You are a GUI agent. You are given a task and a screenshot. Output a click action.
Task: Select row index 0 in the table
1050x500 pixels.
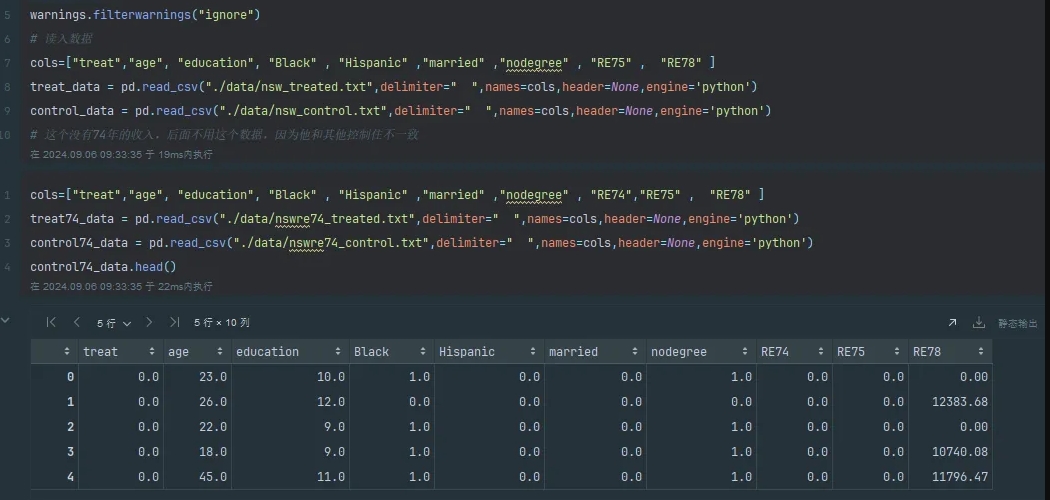70,377
